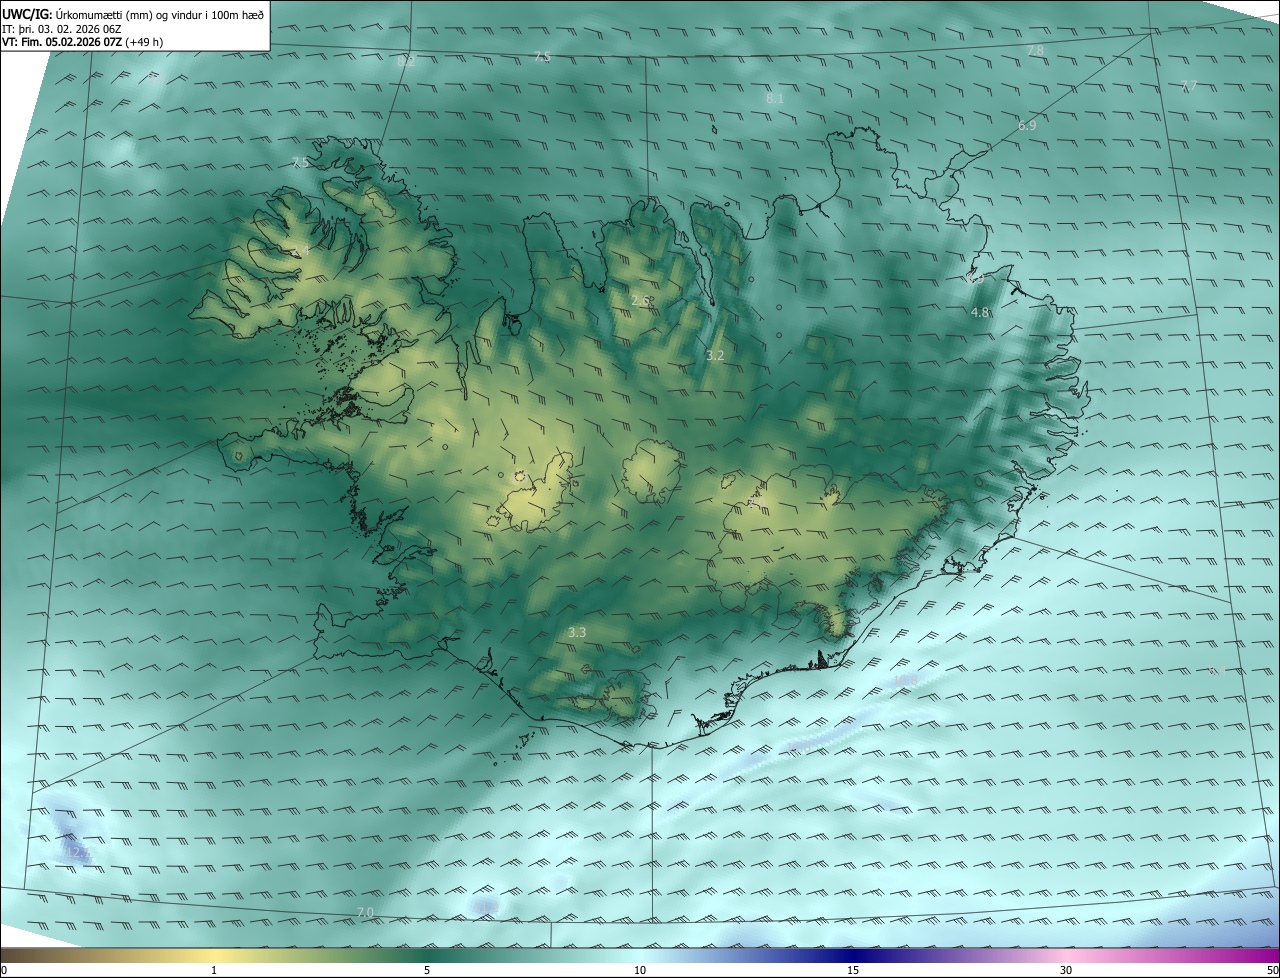The height and width of the screenshot is (978, 1280).
Task: Pick the yellow color above the 1 mm tick
Action: (214, 955)
